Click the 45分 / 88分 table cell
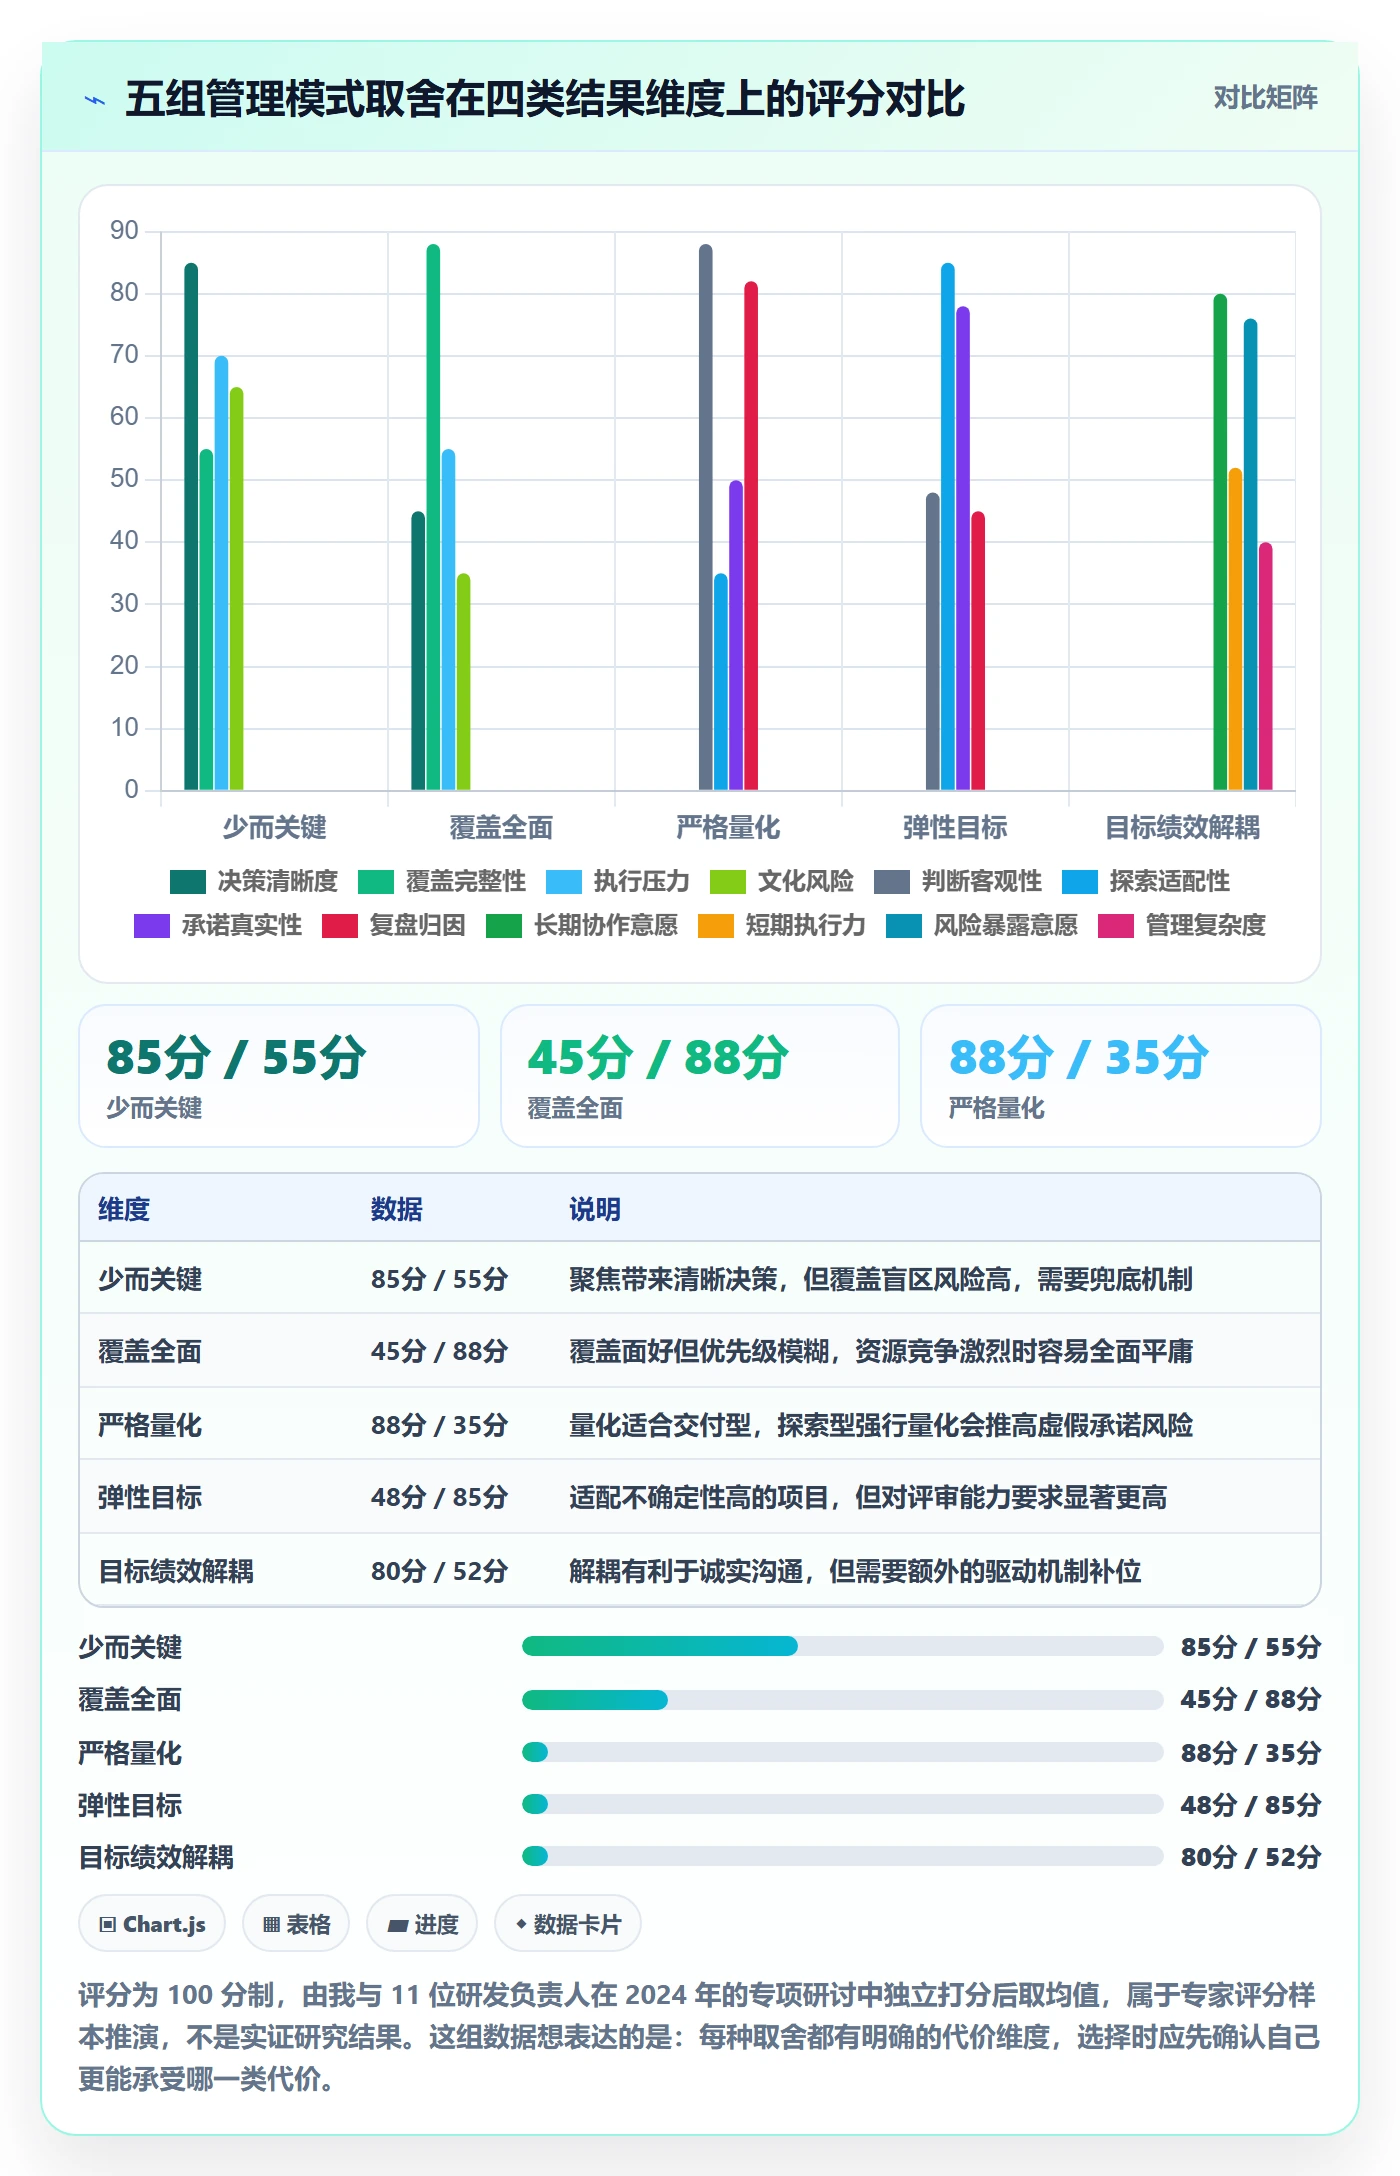Image resolution: width=1400 pixels, height=2176 pixels. [439, 1352]
